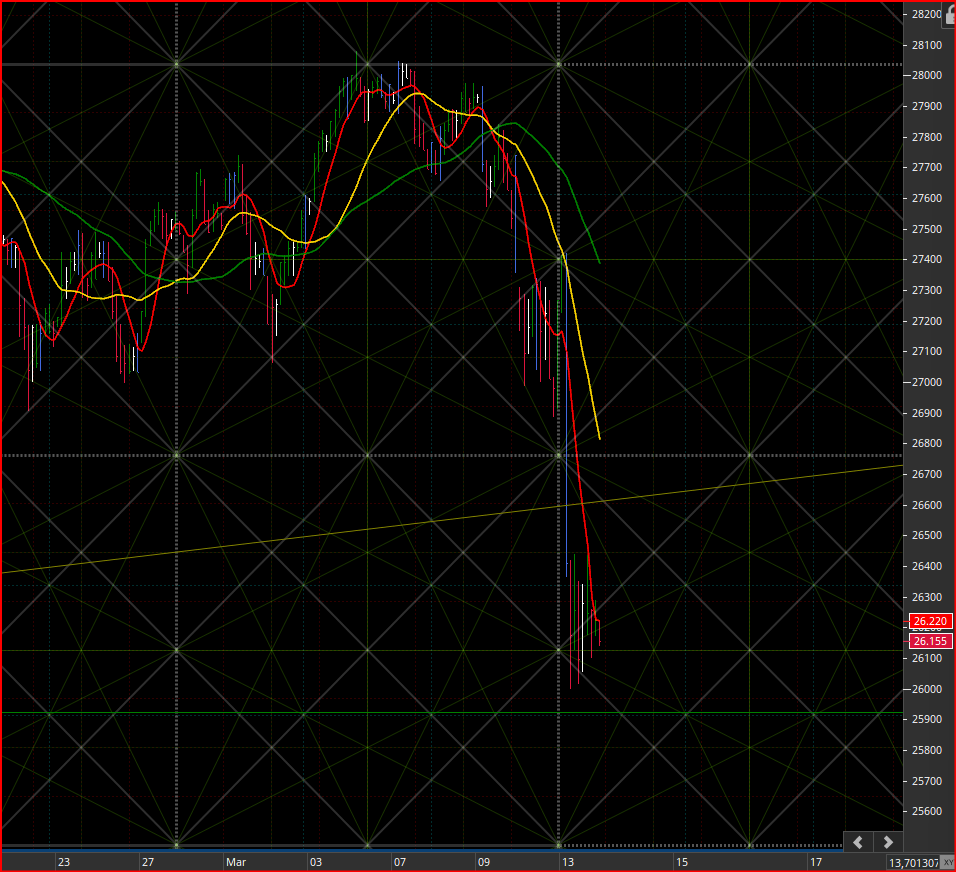Image resolution: width=956 pixels, height=872 pixels.
Task: Click the 13 date label on the time axis
Action: (568, 862)
